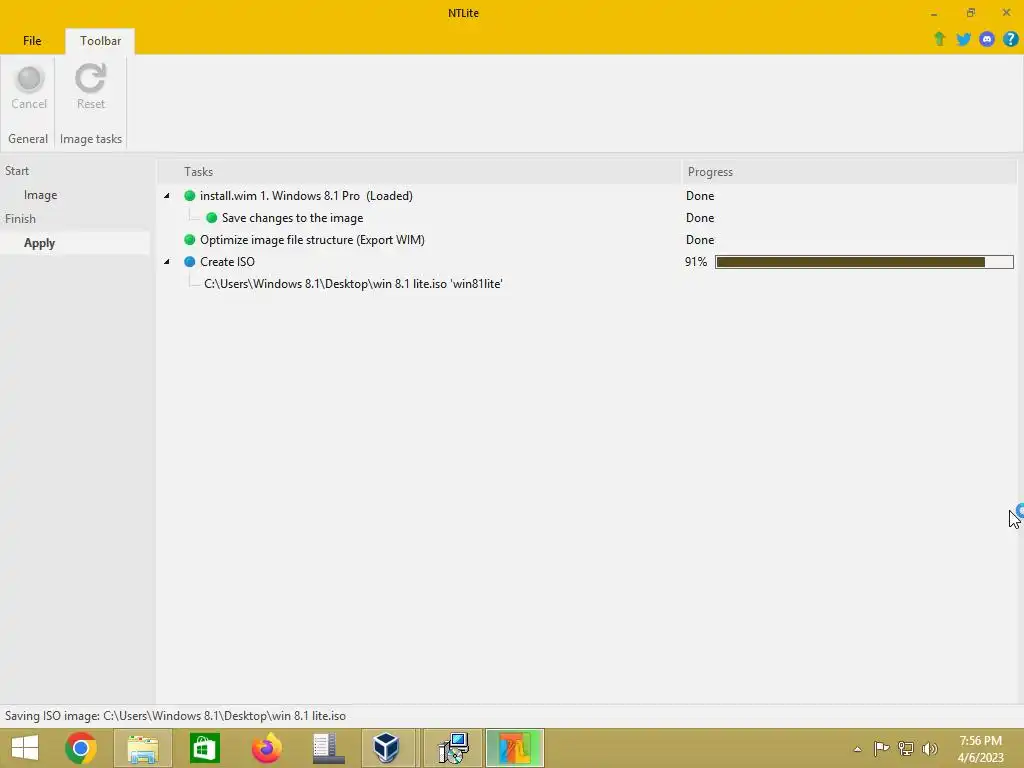Click the Reset image tasks button
The width and height of the screenshot is (1024, 768).
90,88
